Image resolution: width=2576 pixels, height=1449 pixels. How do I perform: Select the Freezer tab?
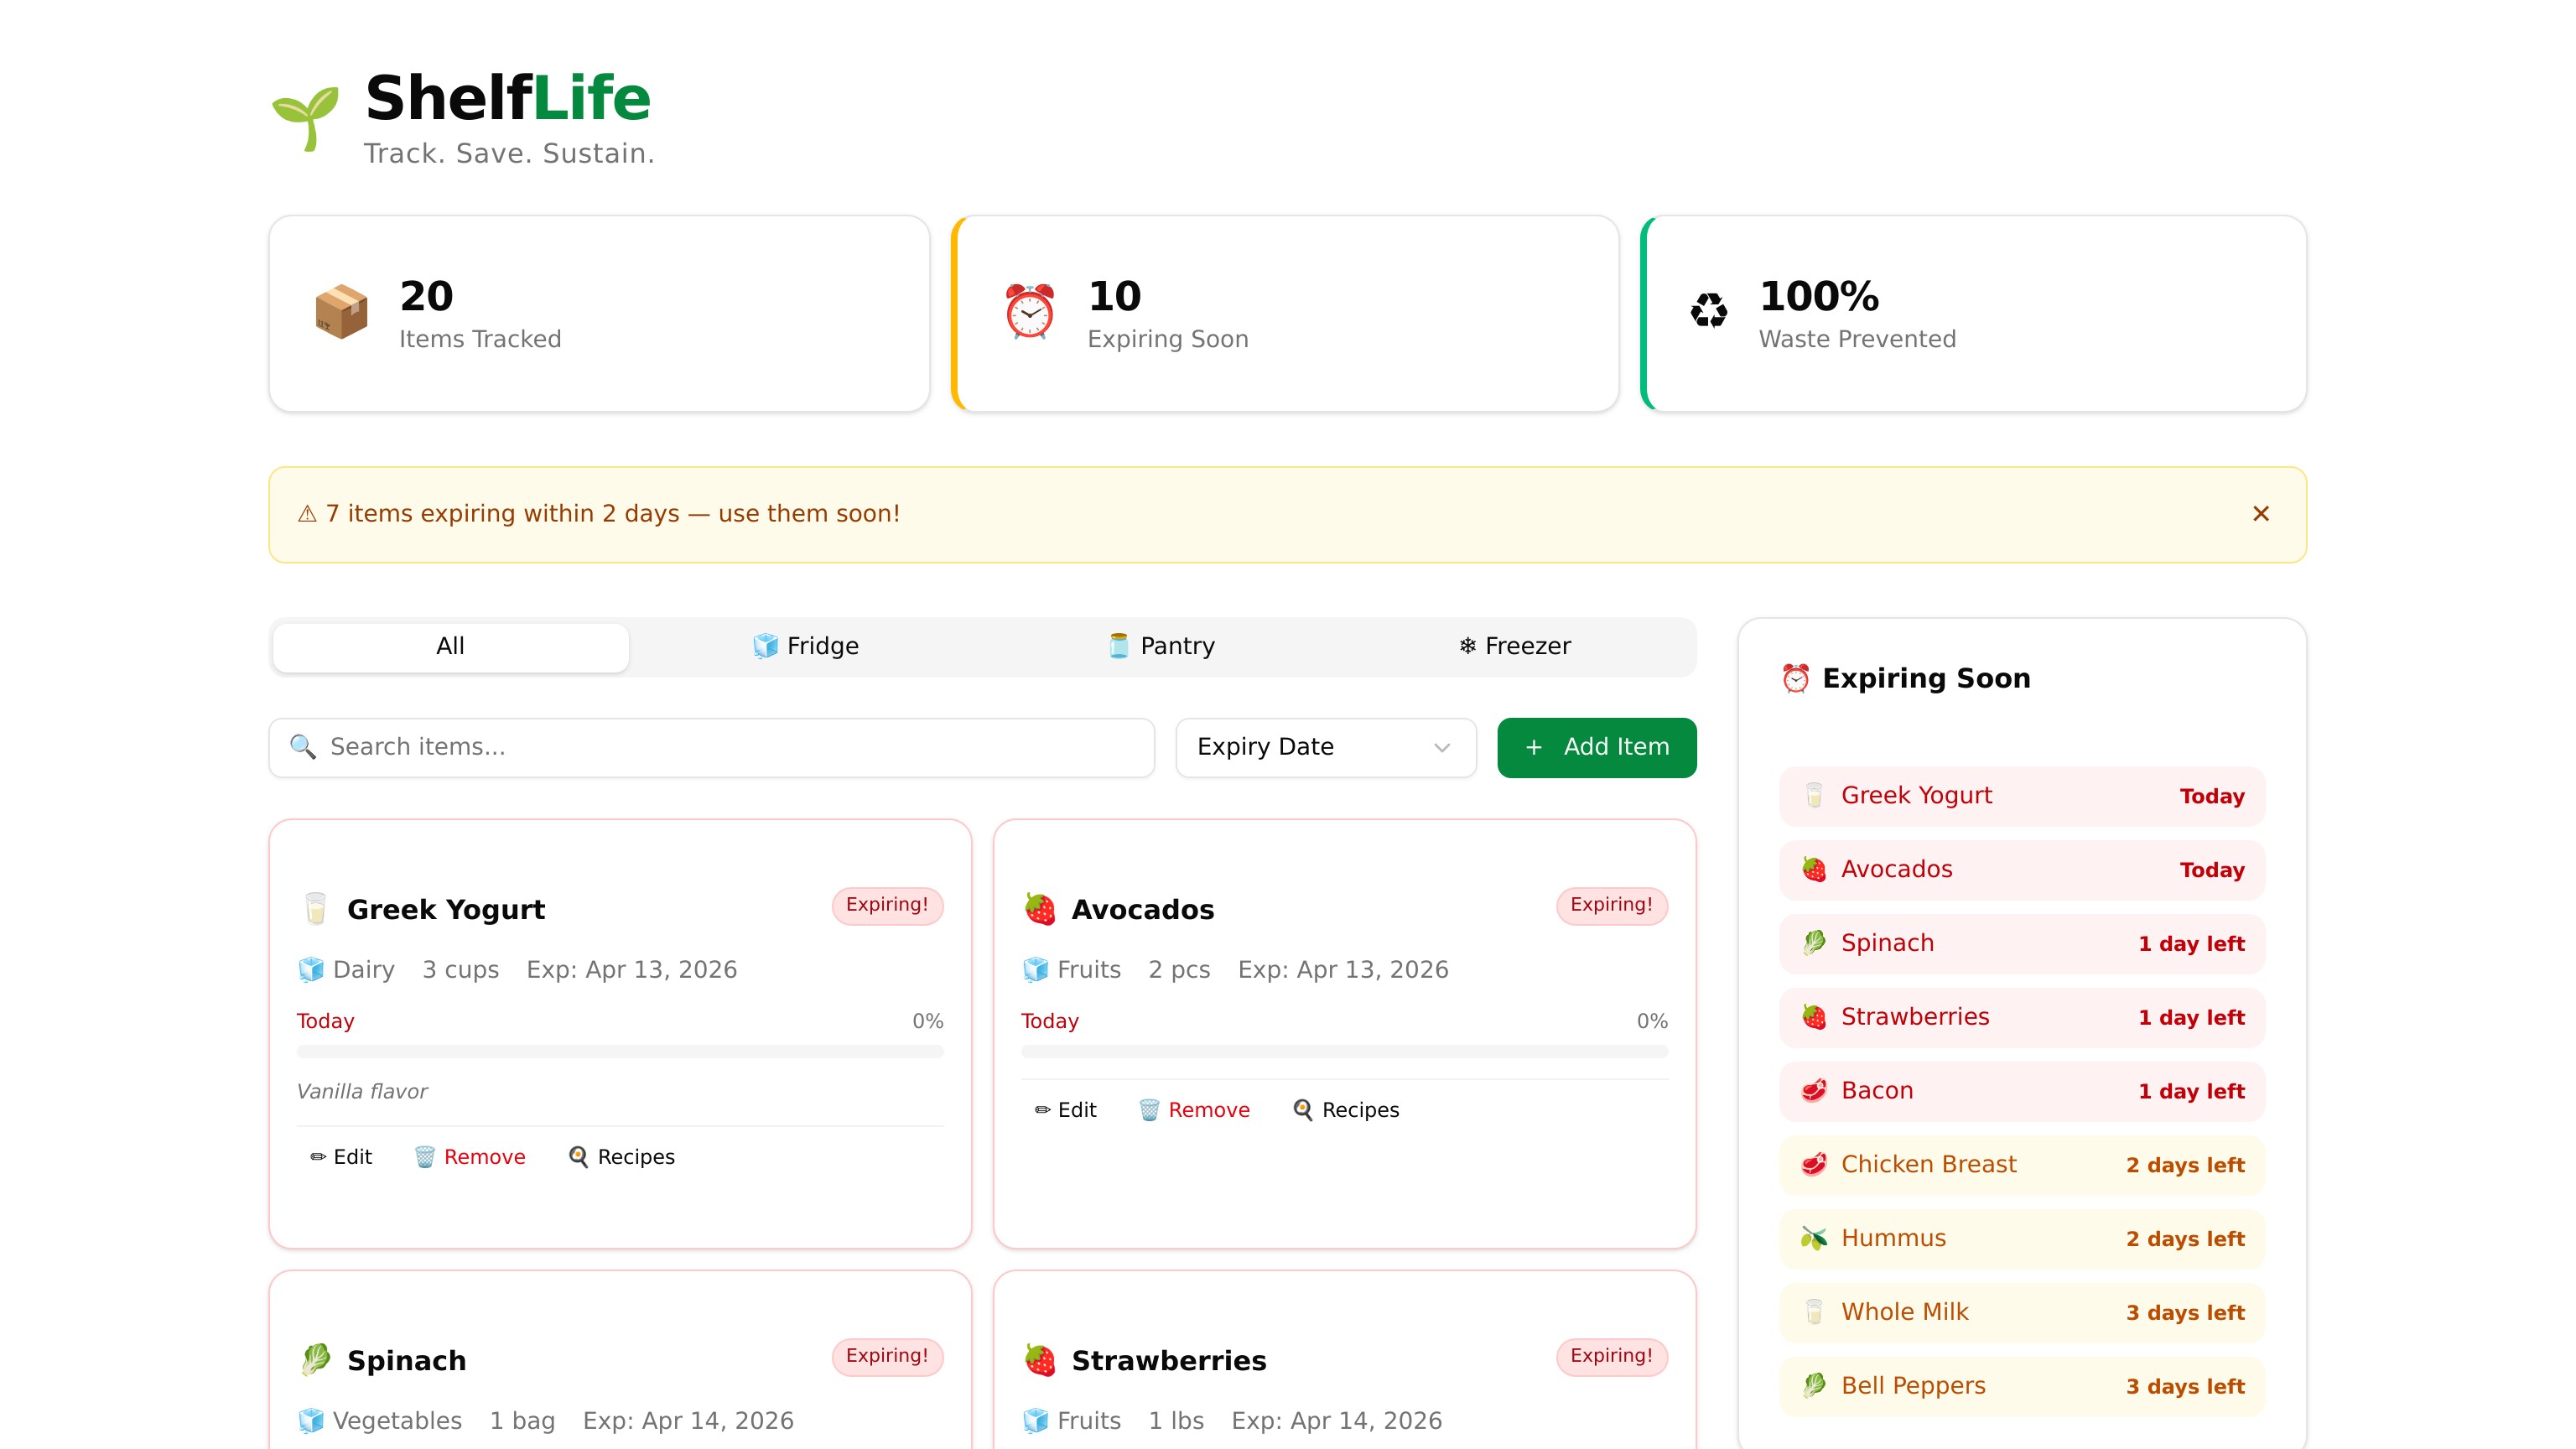click(x=1514, y=646)
